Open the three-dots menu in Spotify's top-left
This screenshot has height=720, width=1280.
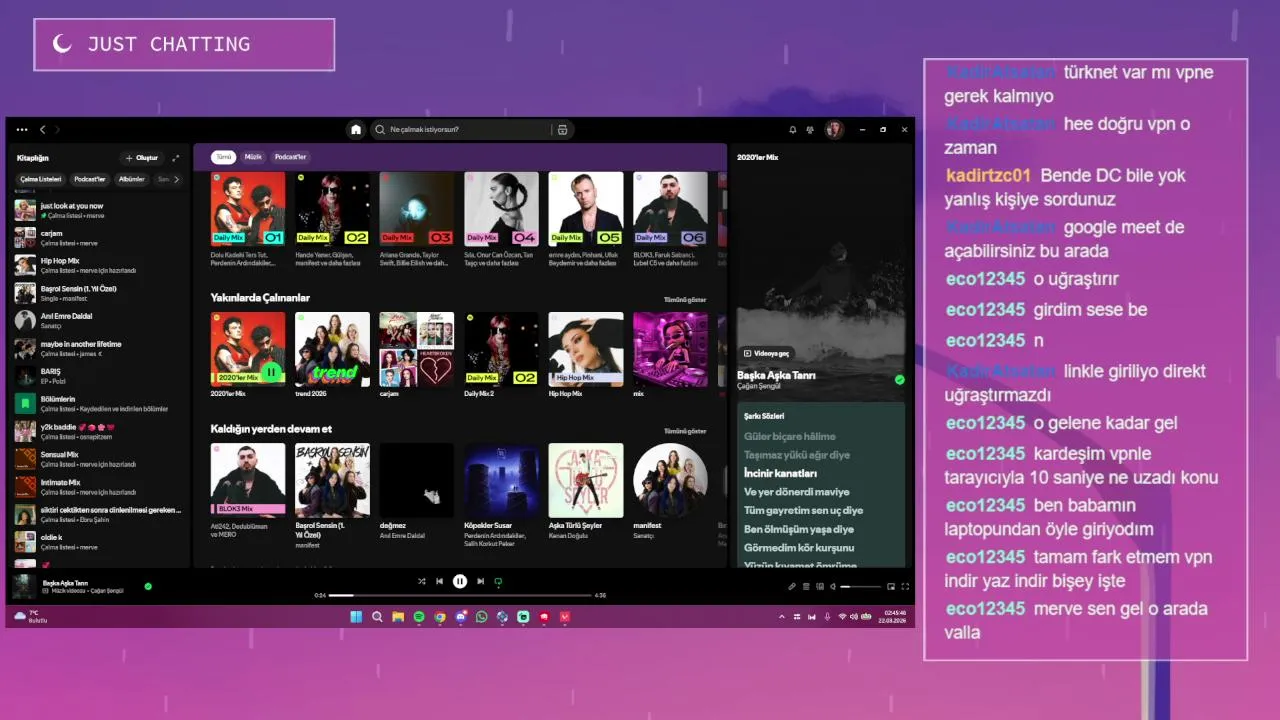[x=22, y=129]
